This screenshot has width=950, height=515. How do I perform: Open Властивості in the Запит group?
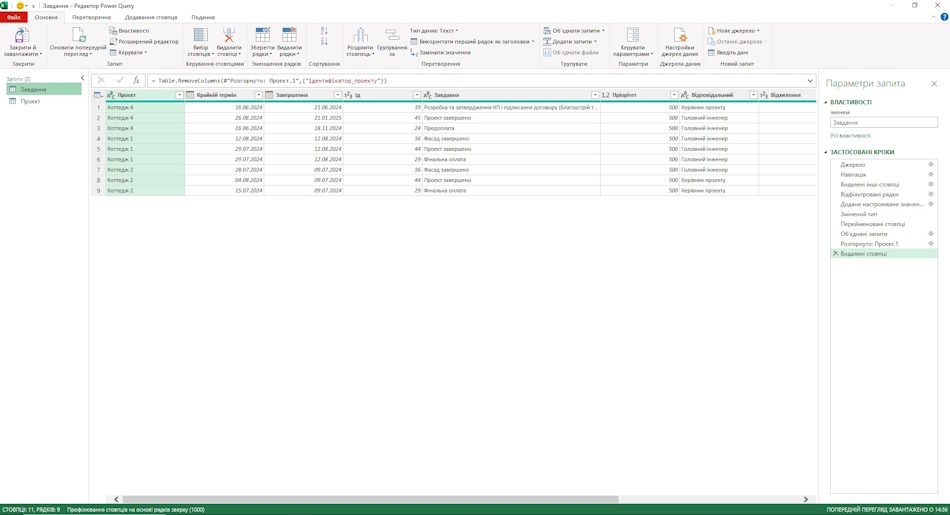click(129, 30)
